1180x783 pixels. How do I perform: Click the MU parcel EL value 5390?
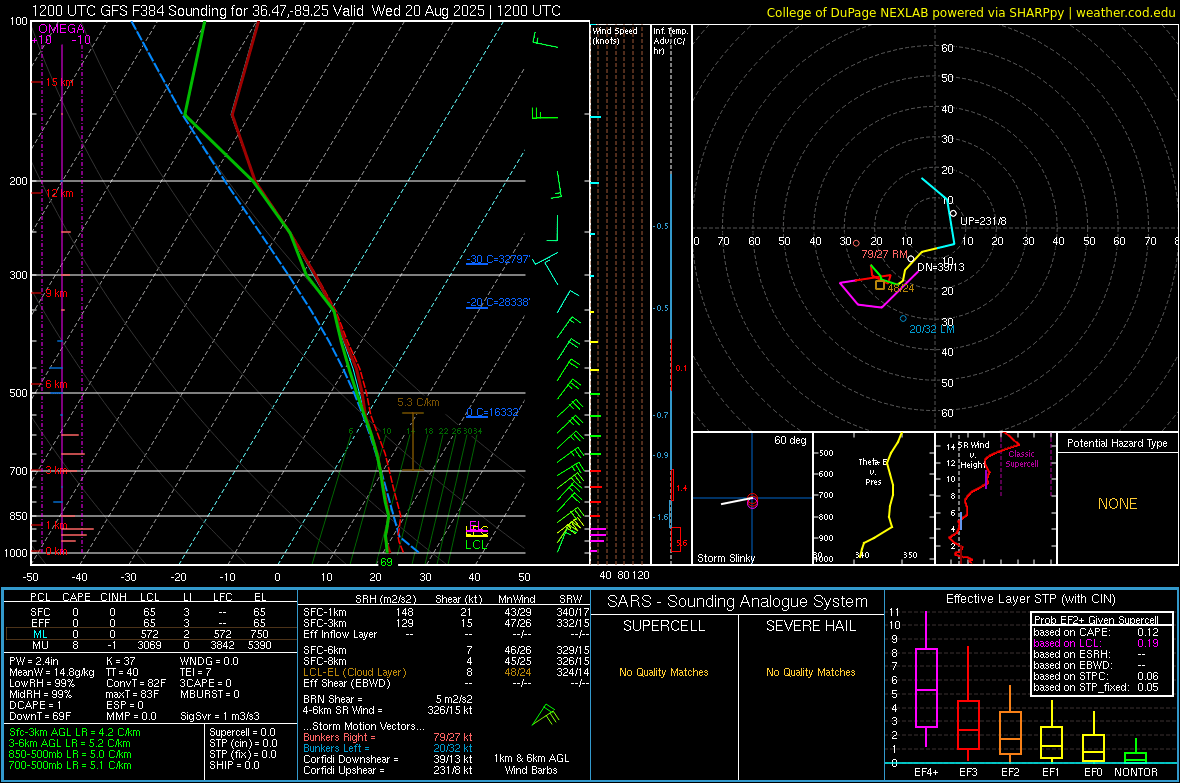260,645
